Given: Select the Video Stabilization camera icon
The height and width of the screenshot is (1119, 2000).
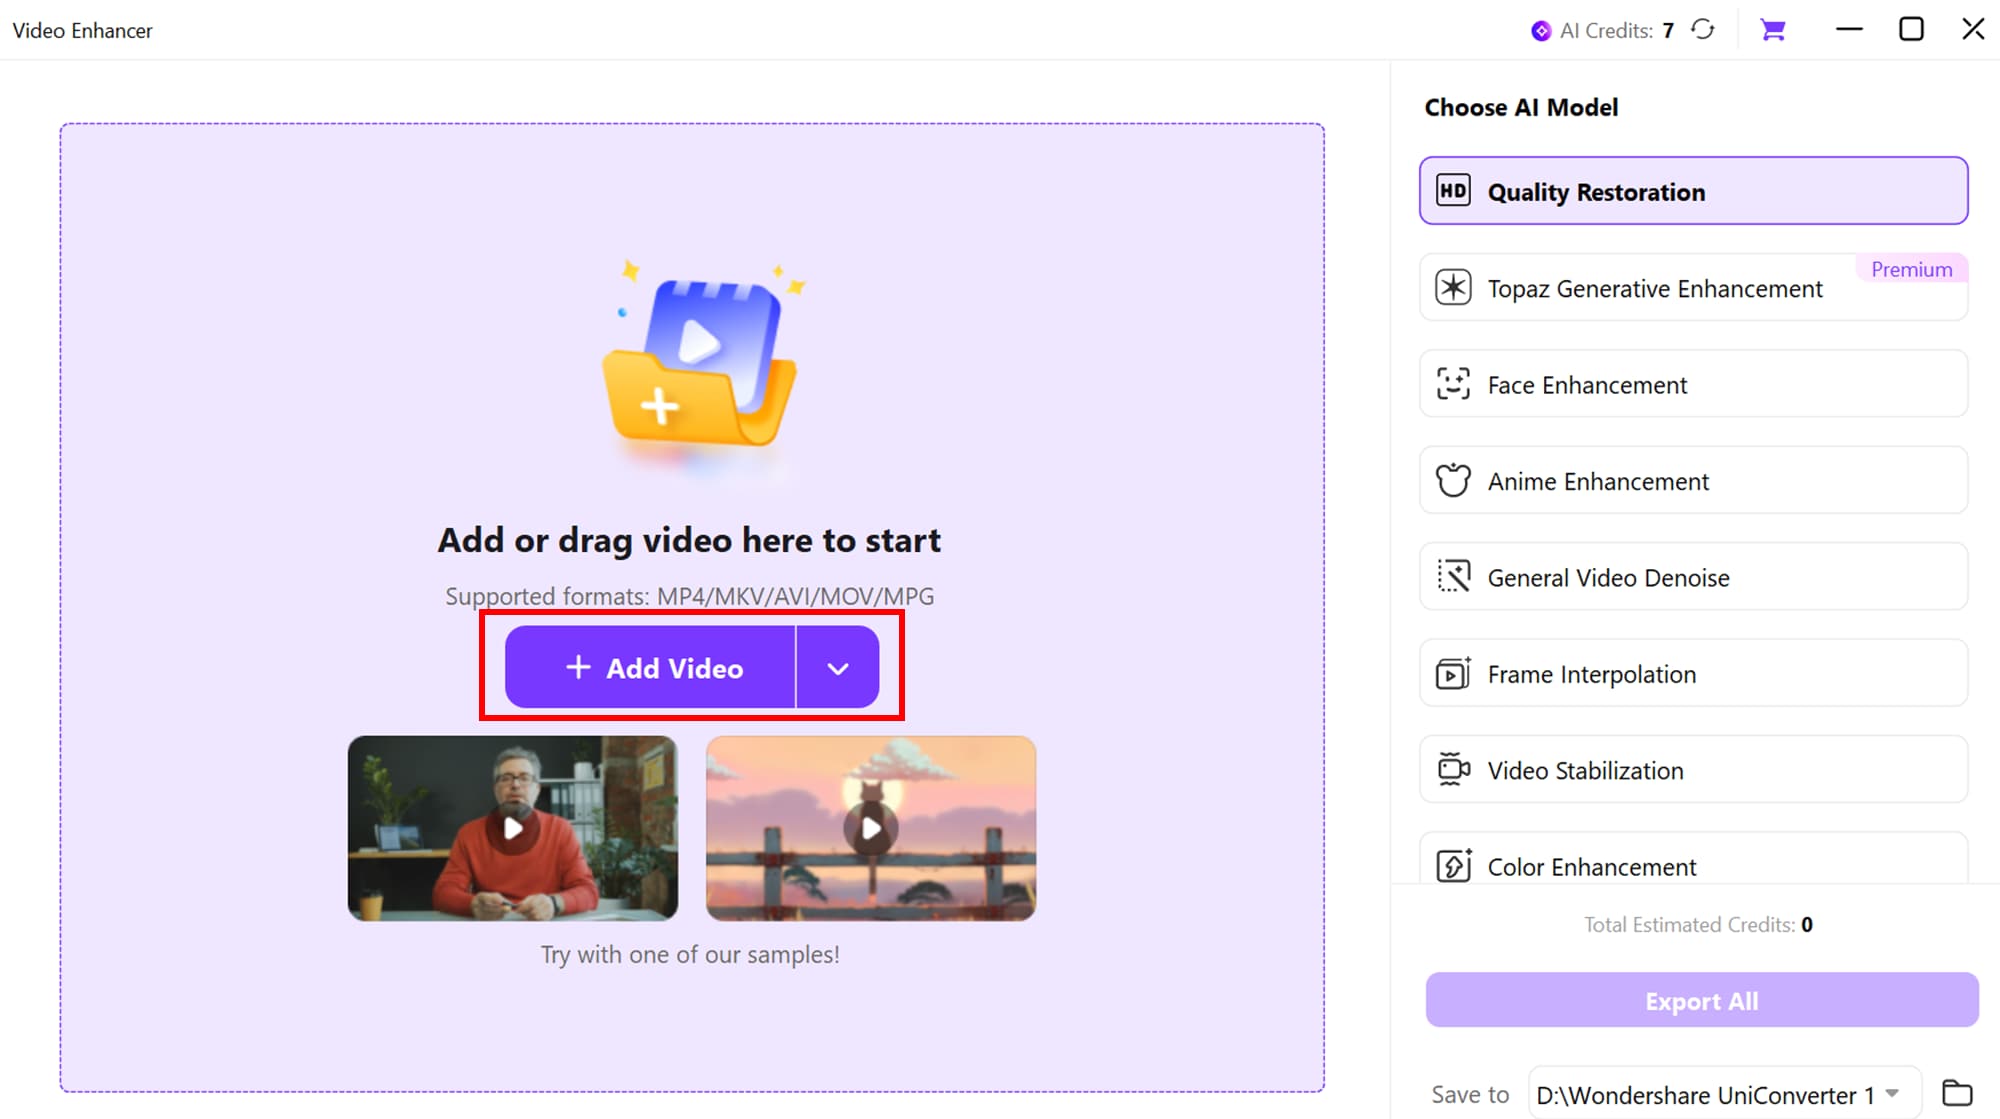Looking at the screenshot, I should pos(1454,769).
